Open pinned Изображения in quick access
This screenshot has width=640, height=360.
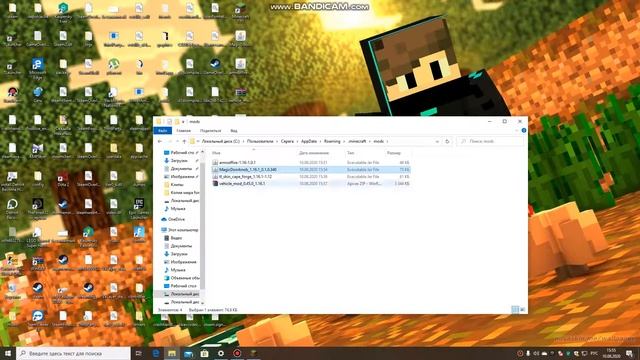pyautogui.click(x=181, y=177)
